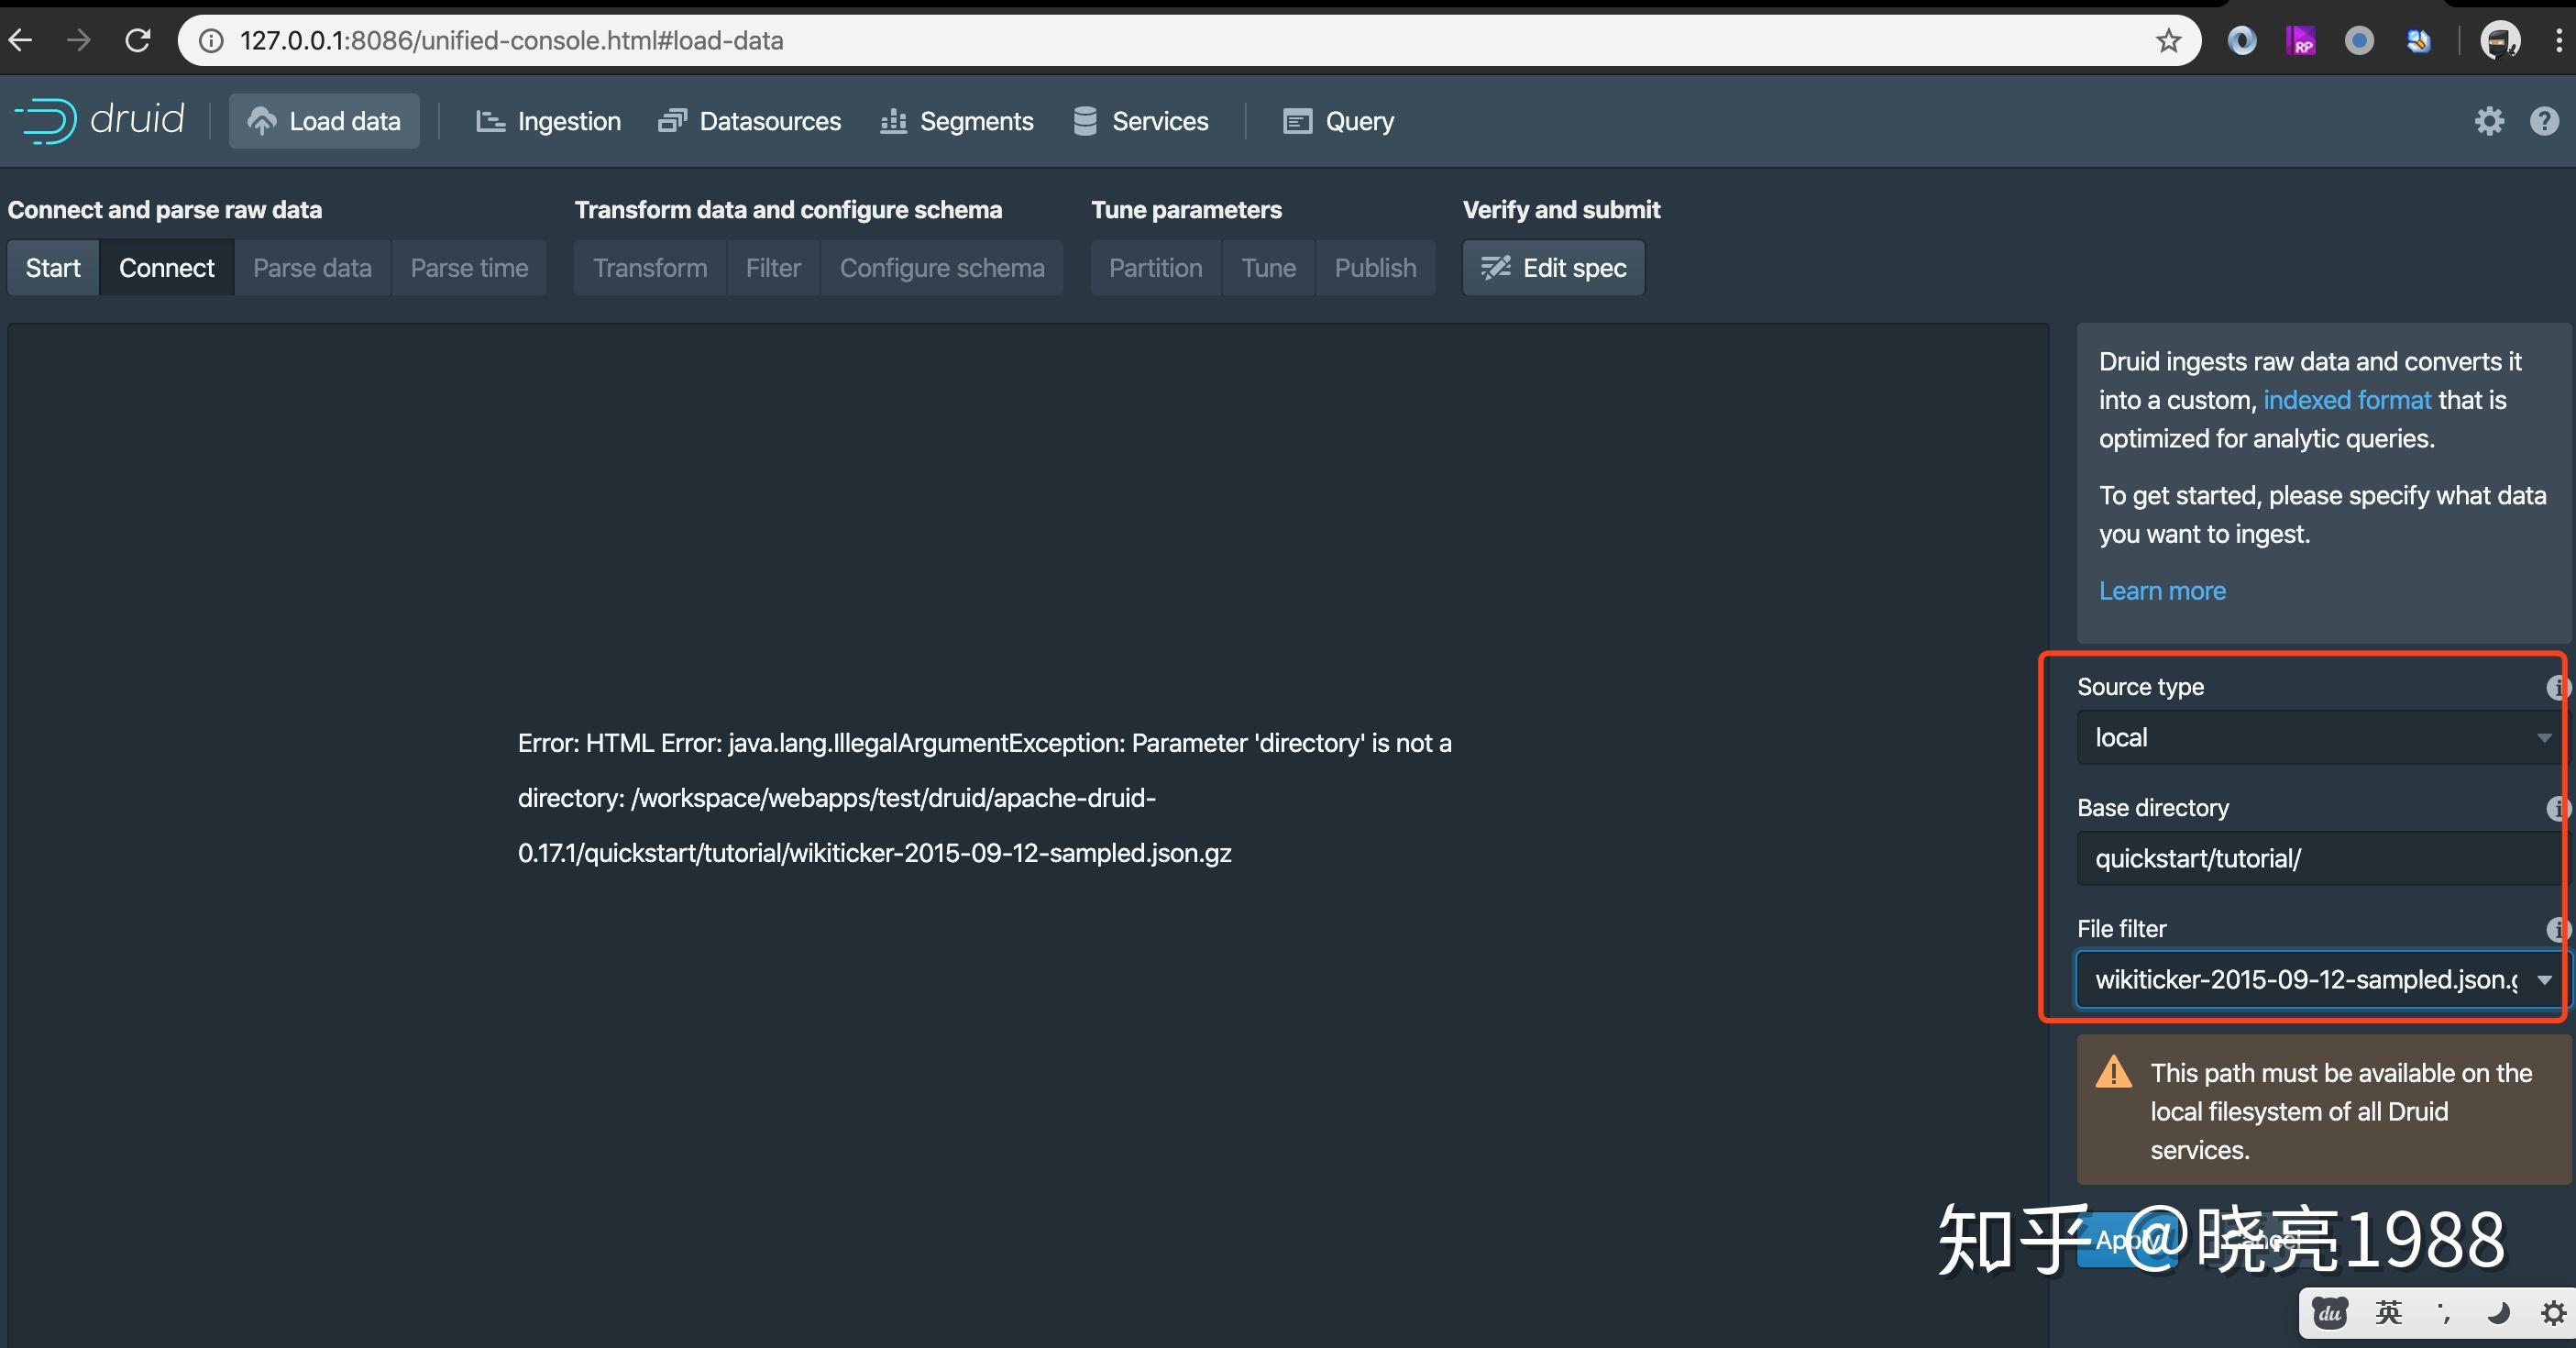The height and width of the screenshot is (1348, 2576).
Task: Open the Chrome three-dot menu
Action: click(x=2559, y=41)
